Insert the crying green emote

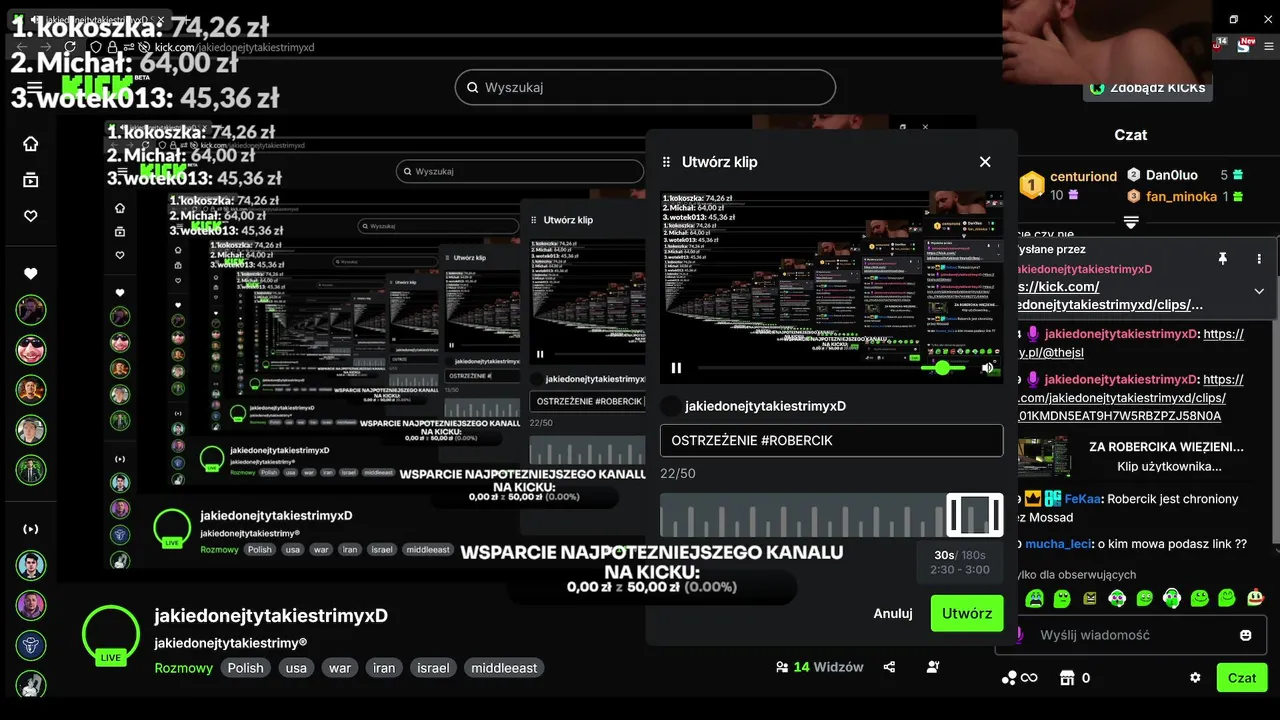click(1034, 598)
